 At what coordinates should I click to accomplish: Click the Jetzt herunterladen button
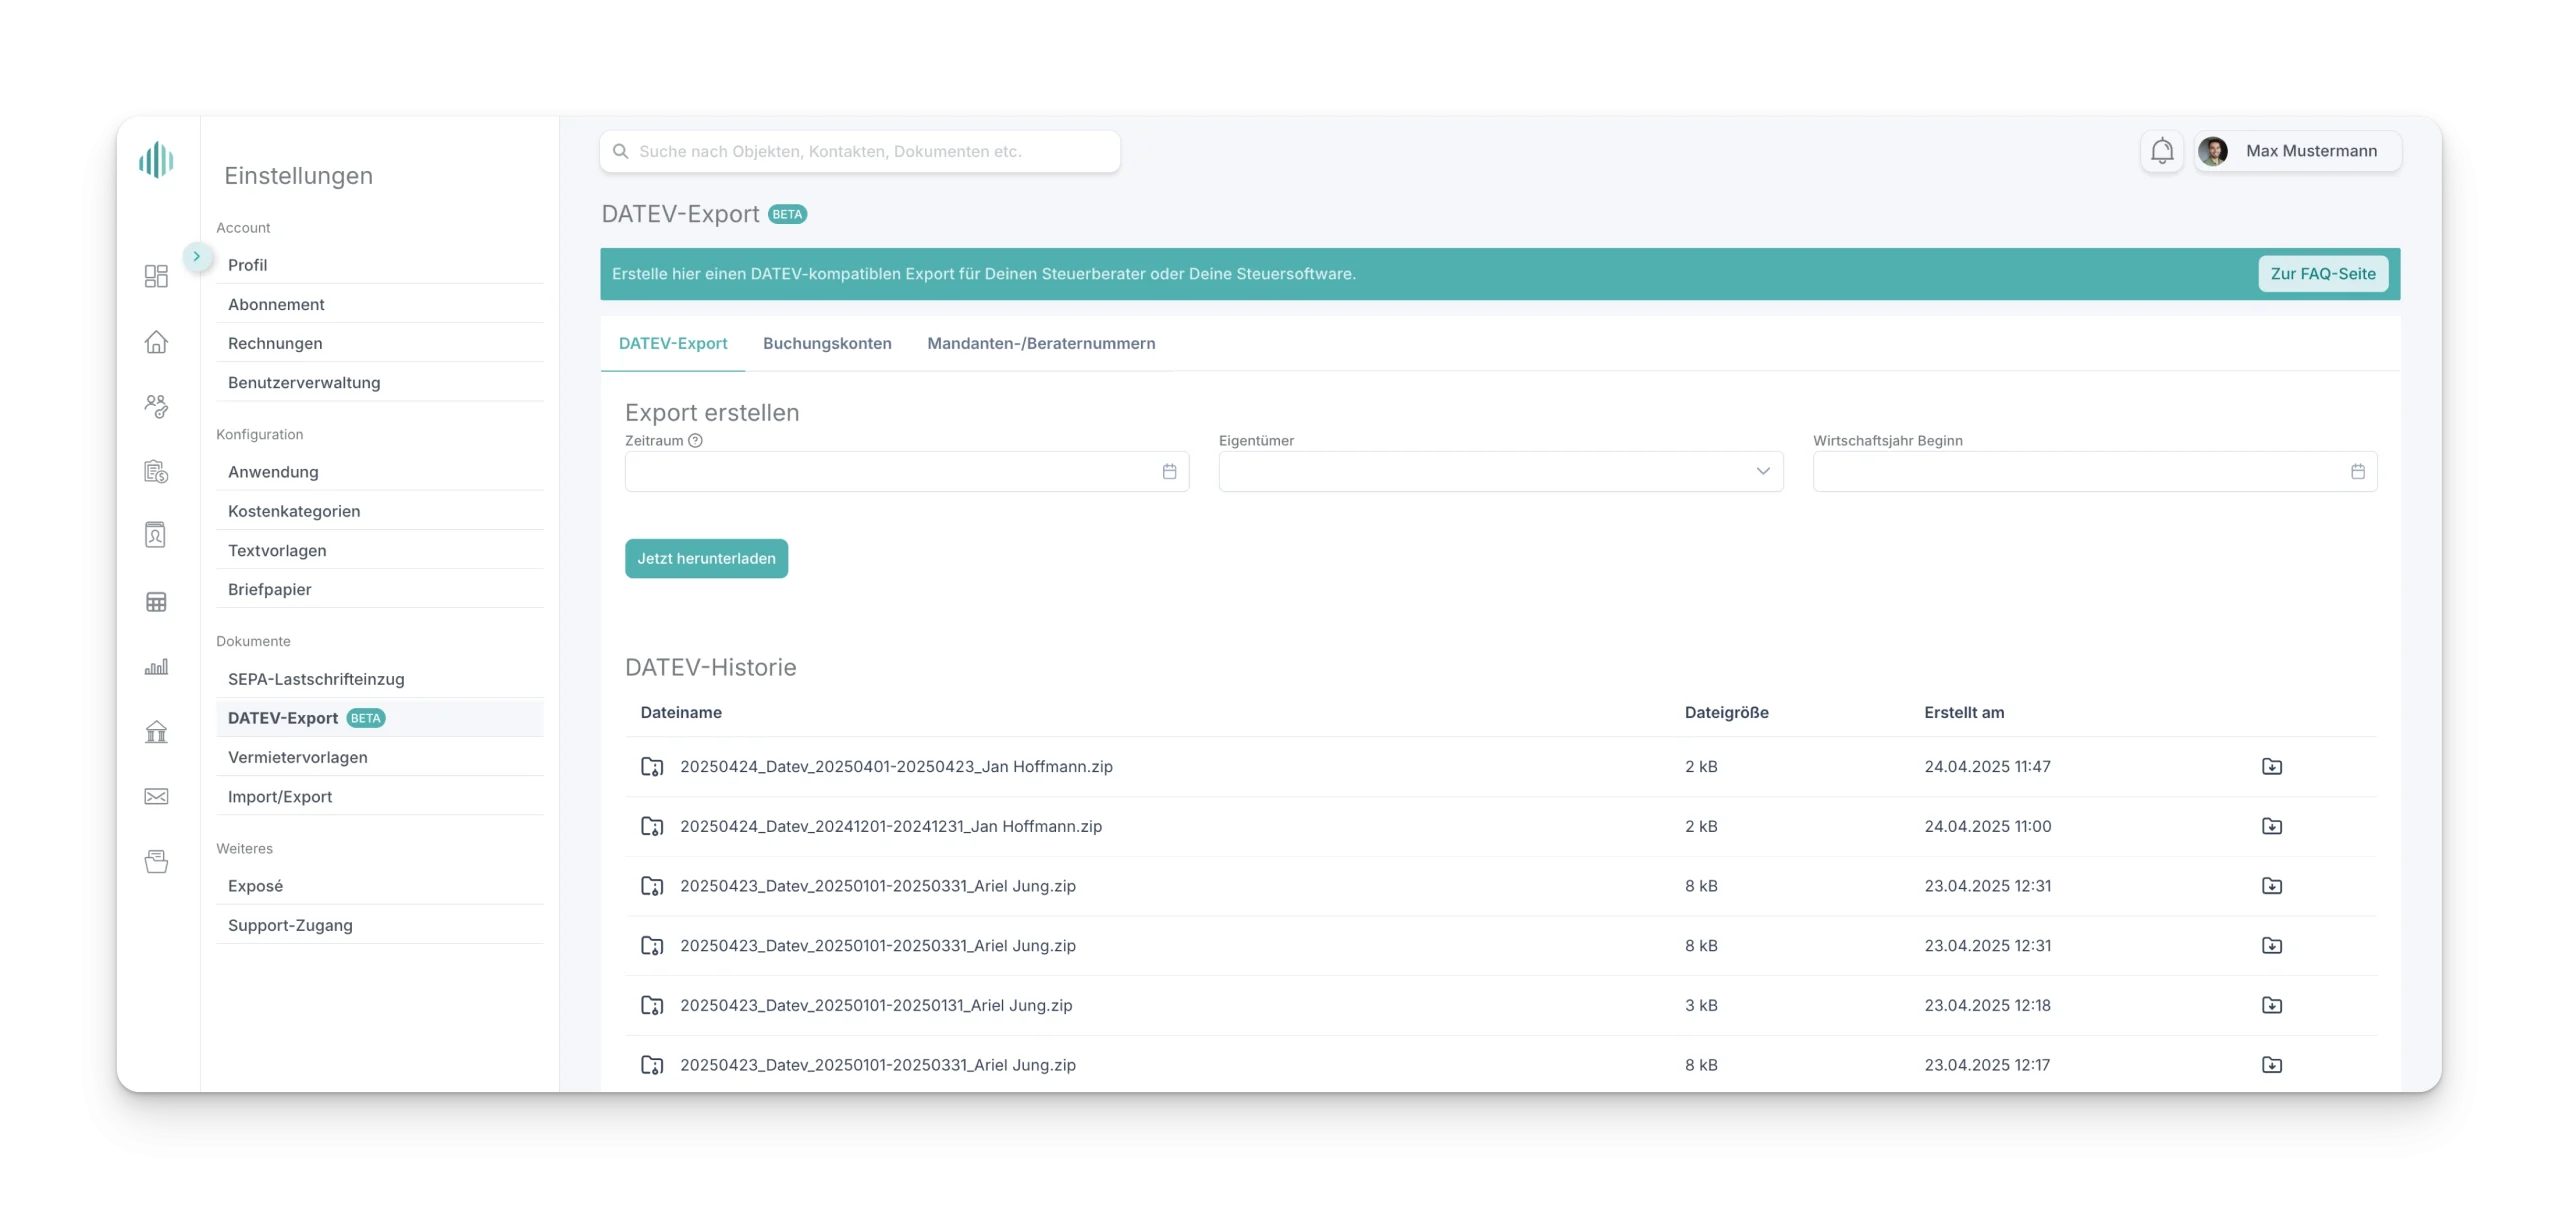coord(706,558)
